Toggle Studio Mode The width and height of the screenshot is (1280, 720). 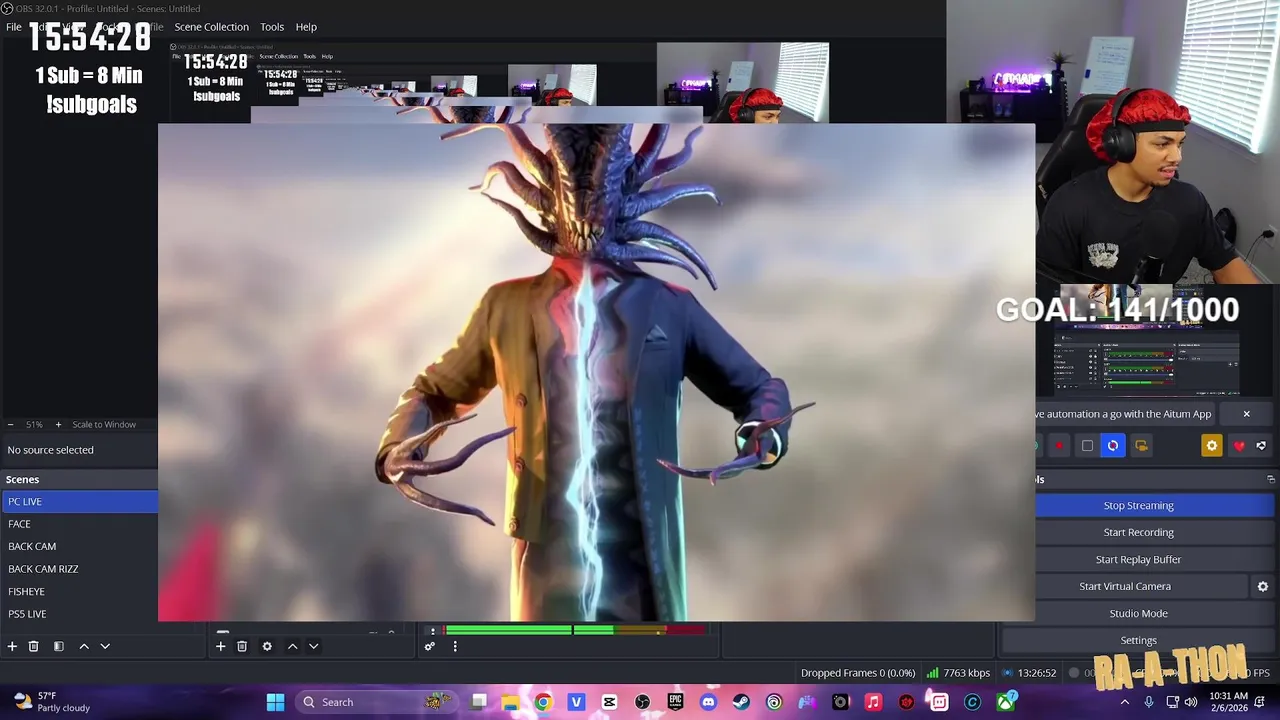(x=1138, y=614)
